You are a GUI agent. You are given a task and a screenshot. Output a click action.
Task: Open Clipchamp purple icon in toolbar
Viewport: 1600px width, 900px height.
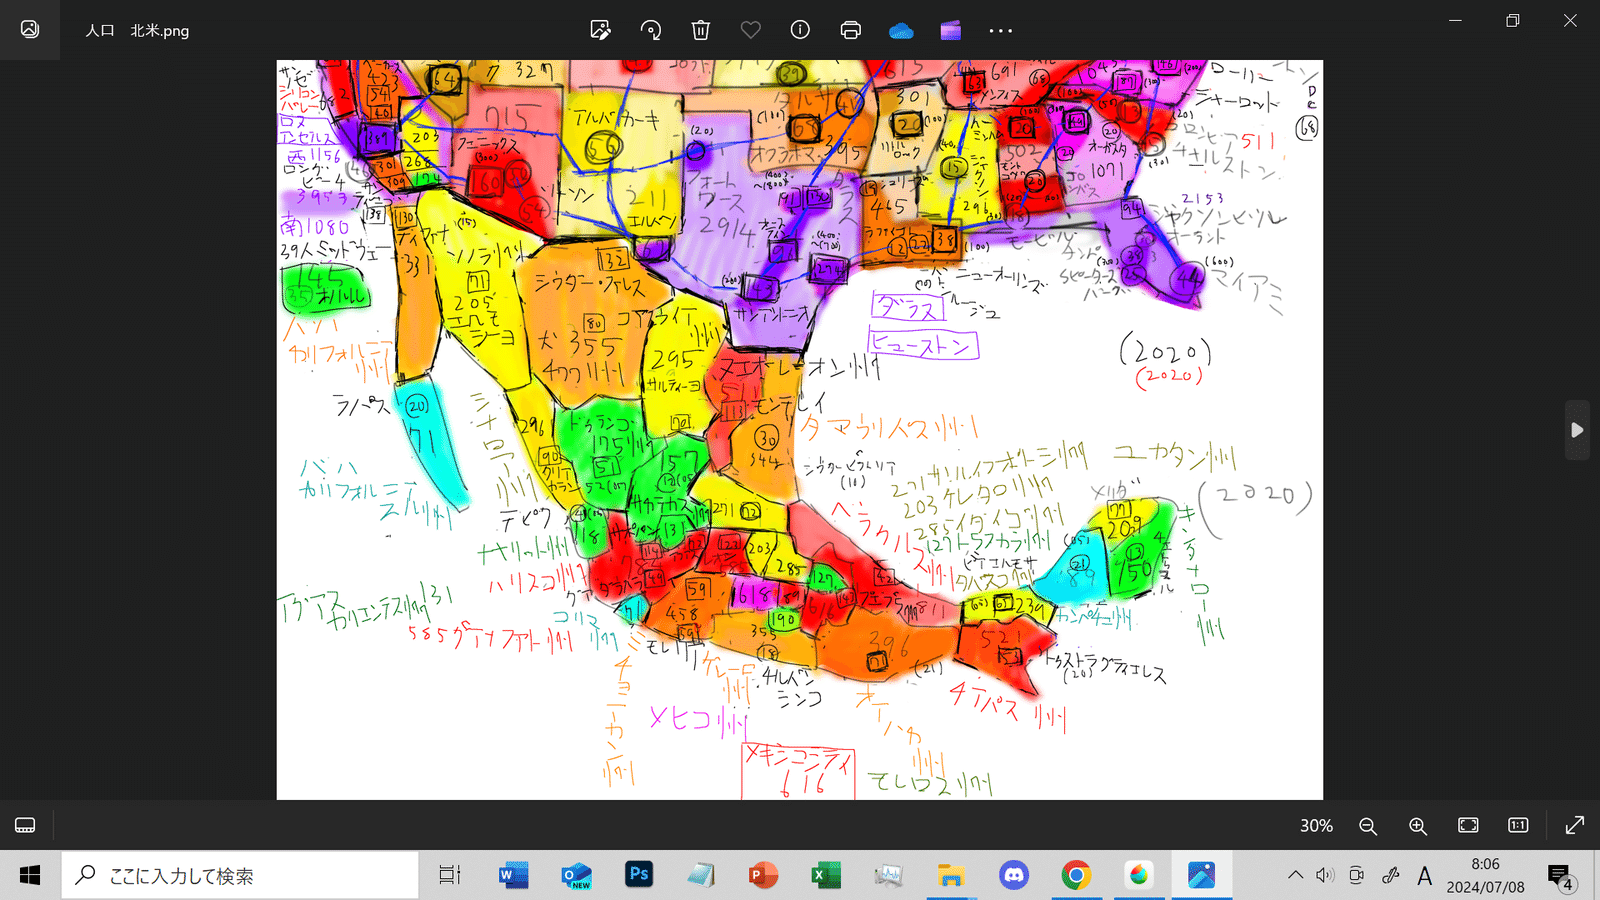[x=951, y=30]
